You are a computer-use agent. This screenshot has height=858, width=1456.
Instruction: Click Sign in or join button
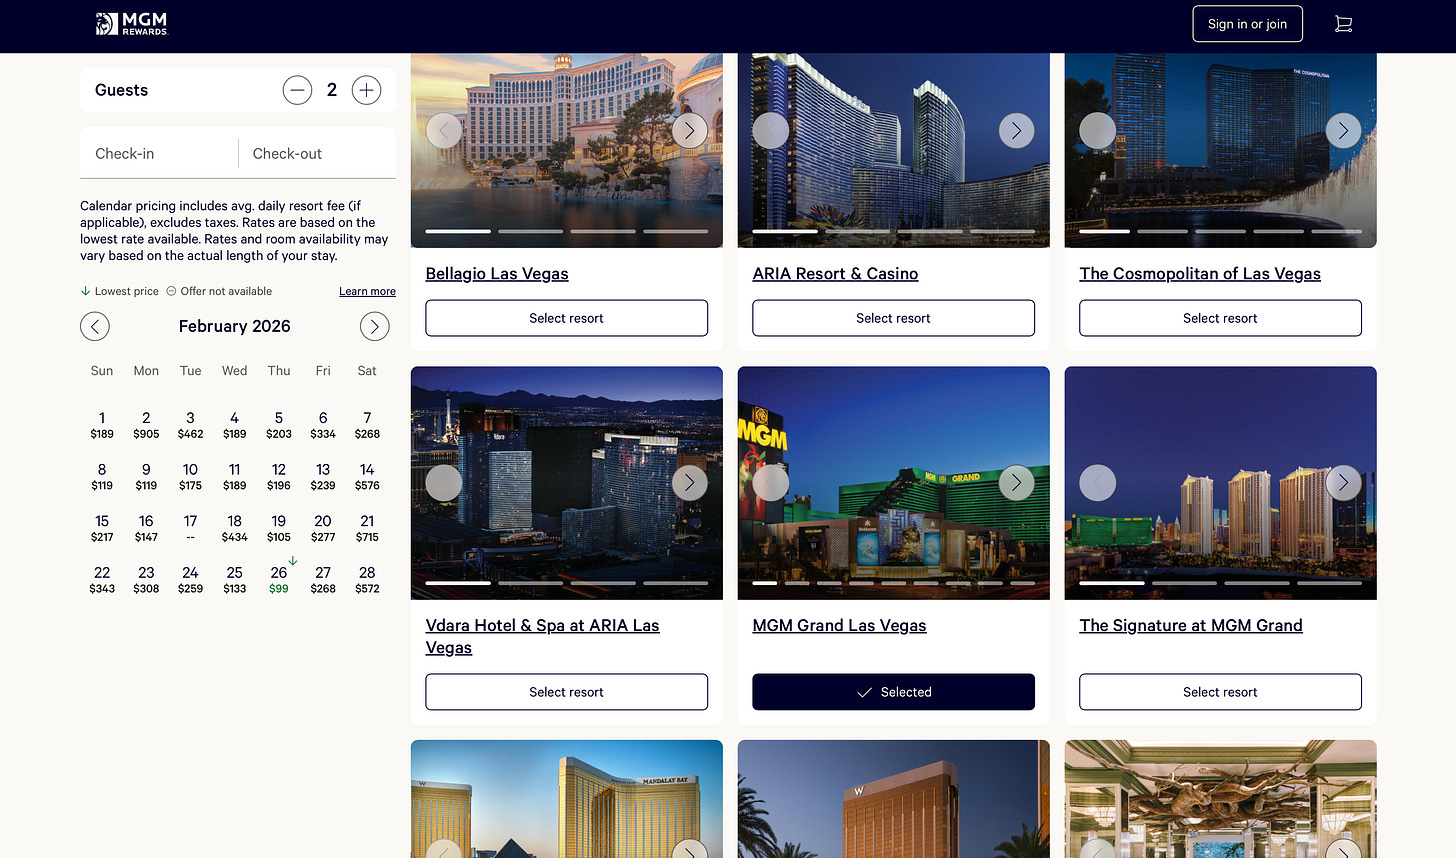1247,24
